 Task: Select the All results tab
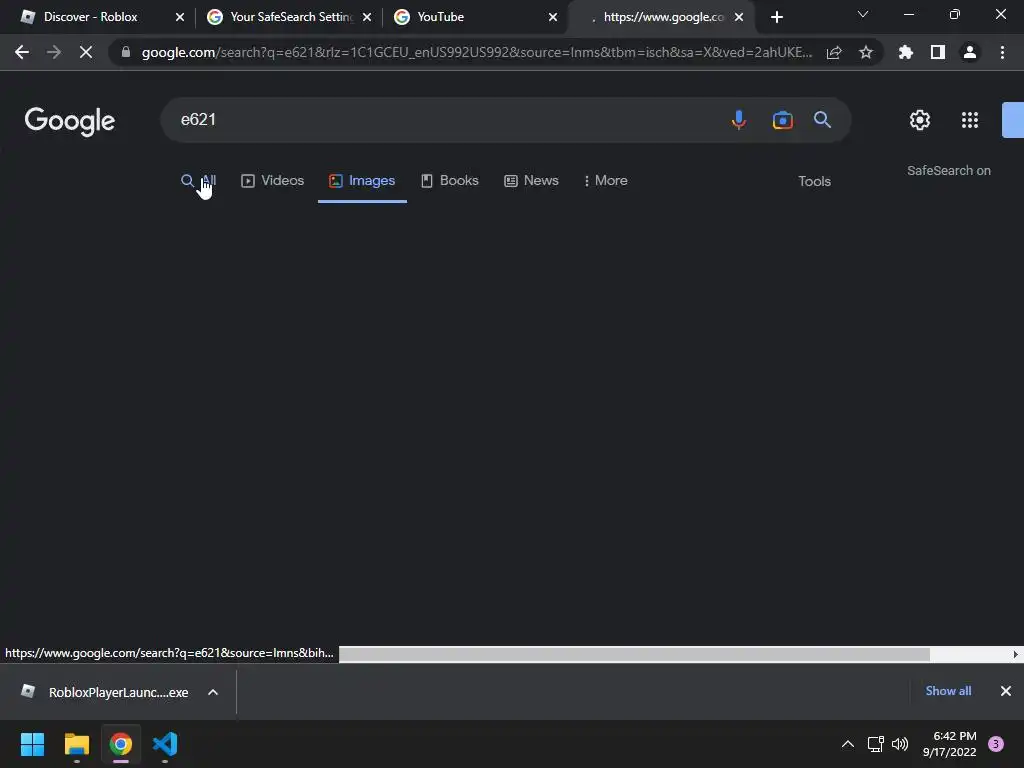point(199,180)
